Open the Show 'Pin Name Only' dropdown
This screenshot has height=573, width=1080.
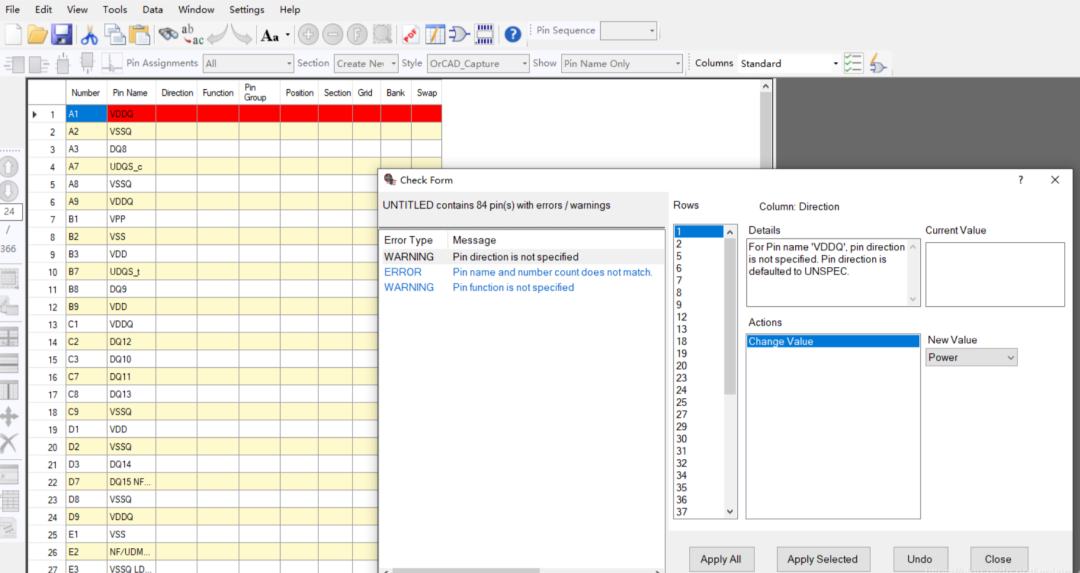622,63
